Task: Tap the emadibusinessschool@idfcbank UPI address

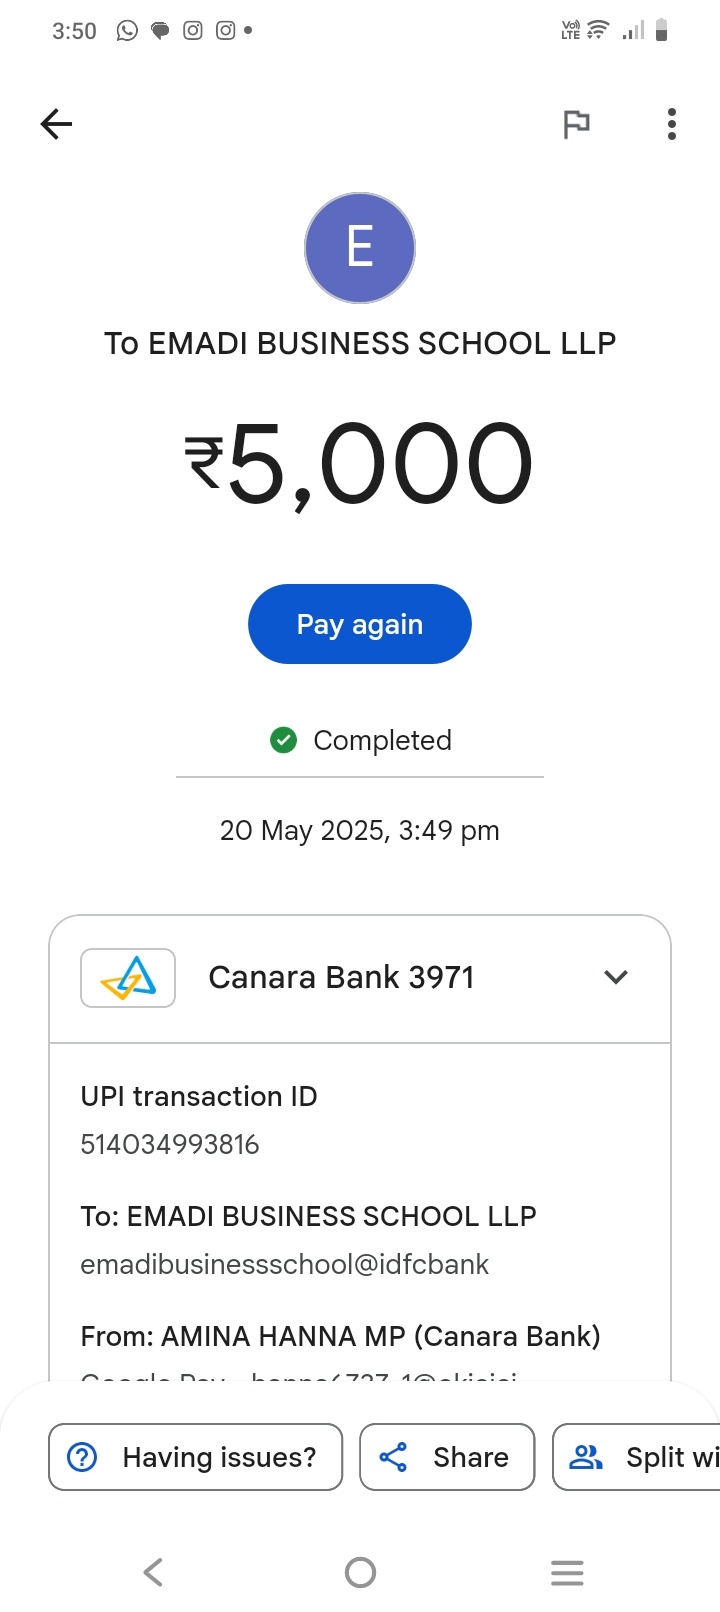Action: pos(285,1264)
